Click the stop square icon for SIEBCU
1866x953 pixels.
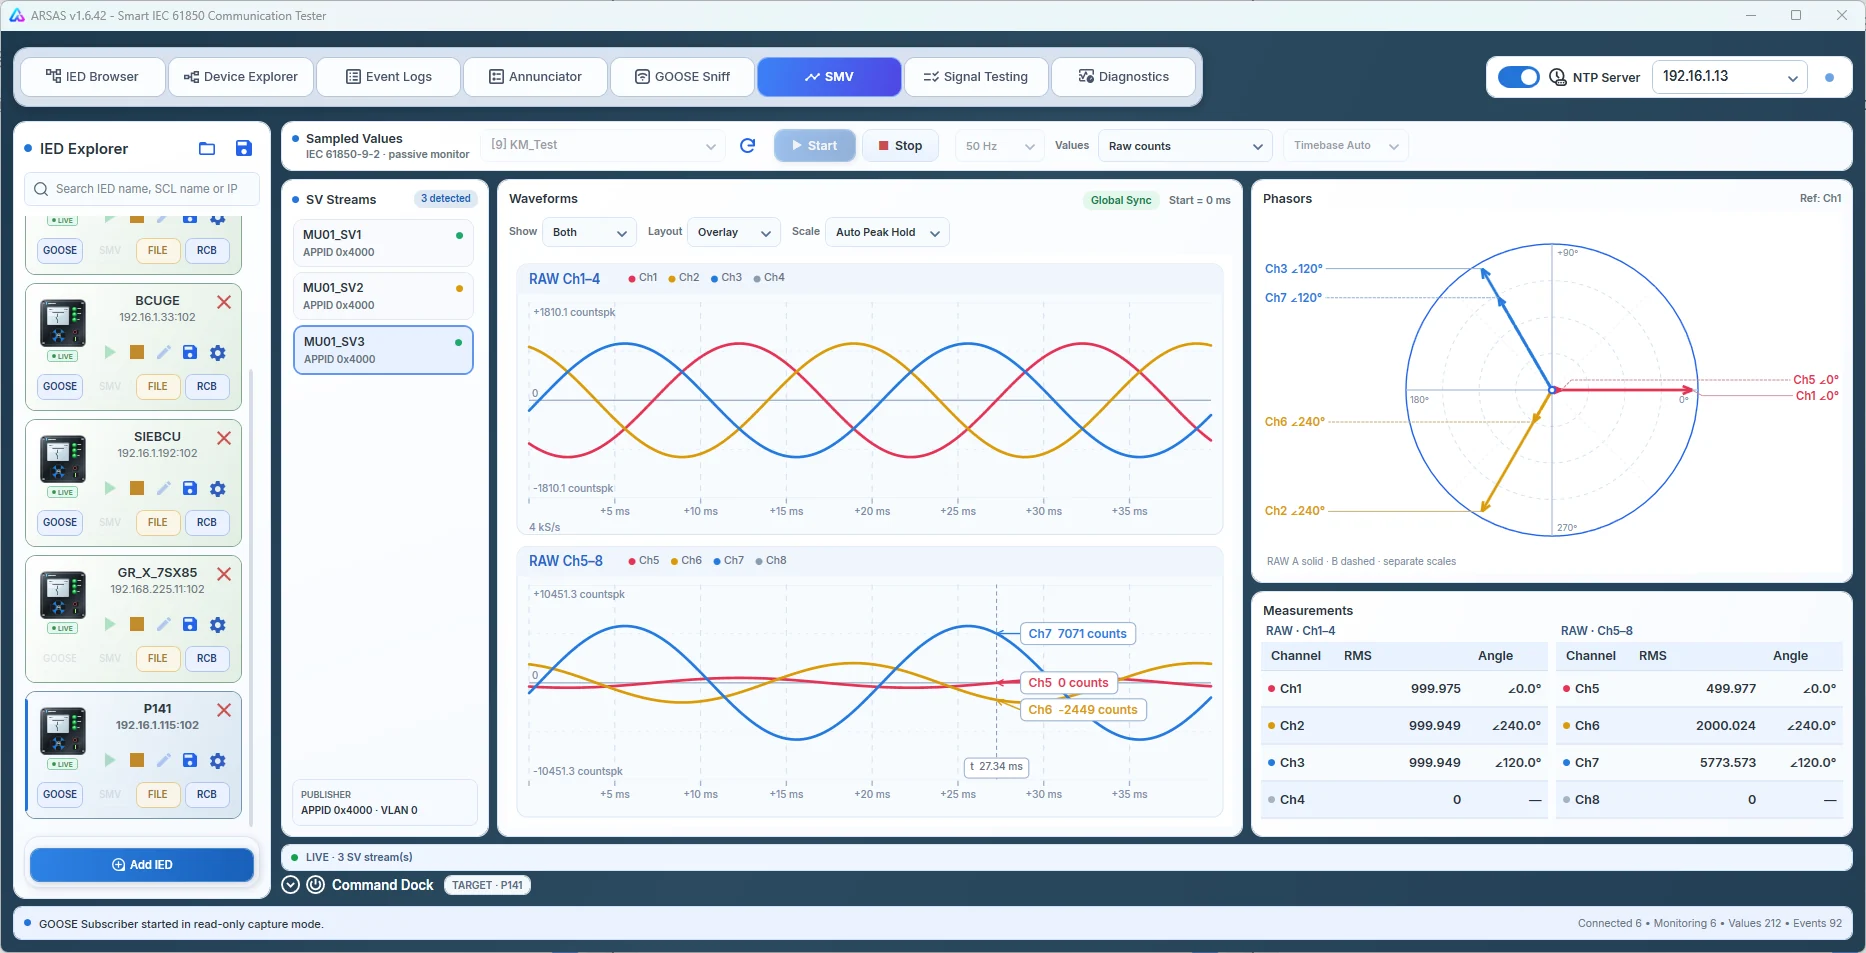pos(137,488)
